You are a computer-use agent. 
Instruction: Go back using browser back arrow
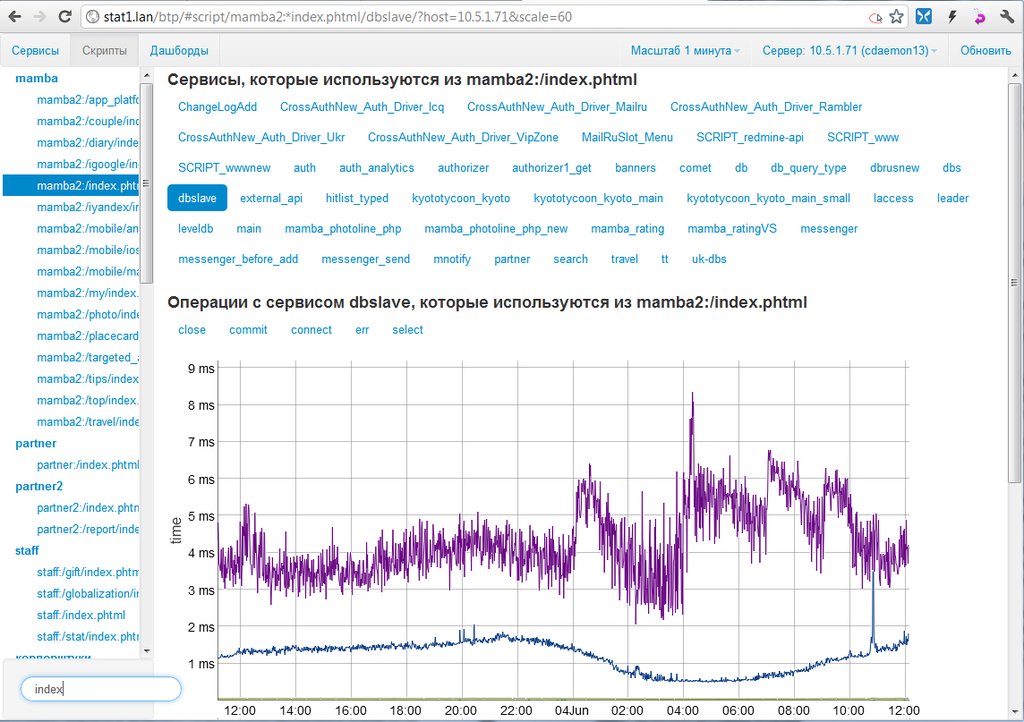[x=14, y=17]
